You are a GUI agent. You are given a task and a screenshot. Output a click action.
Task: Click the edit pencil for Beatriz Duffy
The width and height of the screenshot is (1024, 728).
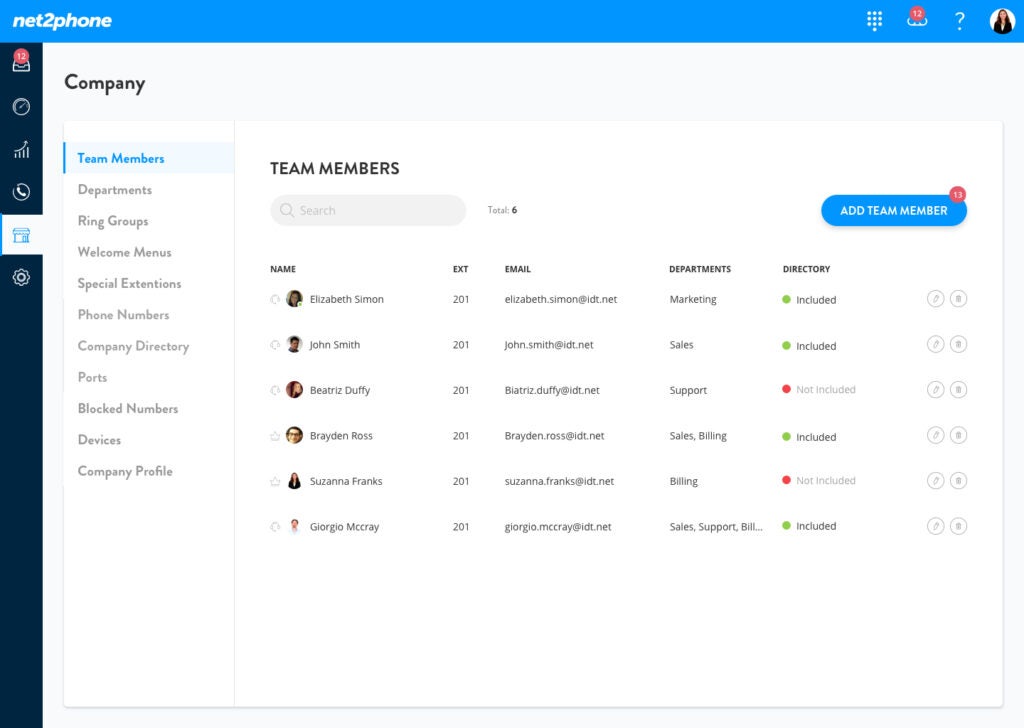point(935,390)
